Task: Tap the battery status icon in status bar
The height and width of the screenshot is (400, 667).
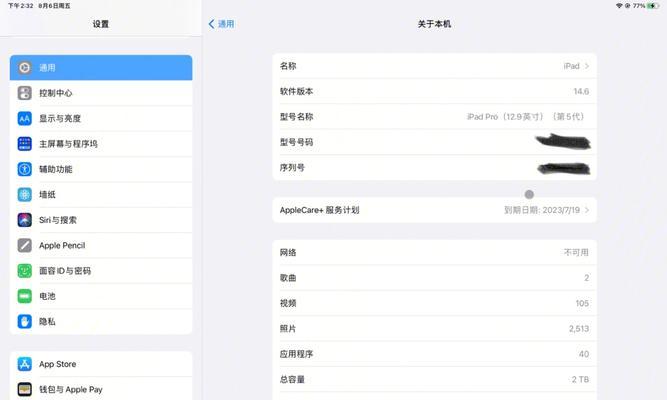Action: pyautogui.click(x=653, y=6)
